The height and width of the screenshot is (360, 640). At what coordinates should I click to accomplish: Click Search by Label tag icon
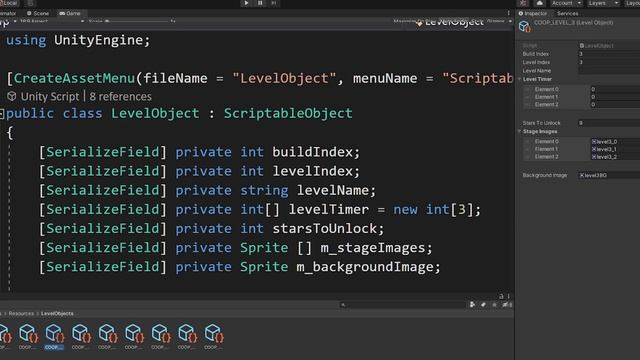coord(483,304)
